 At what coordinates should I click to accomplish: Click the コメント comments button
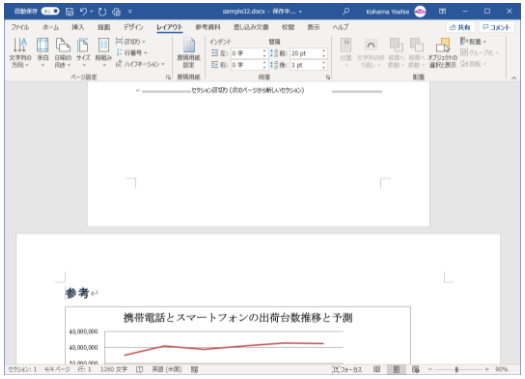(497, 27)
